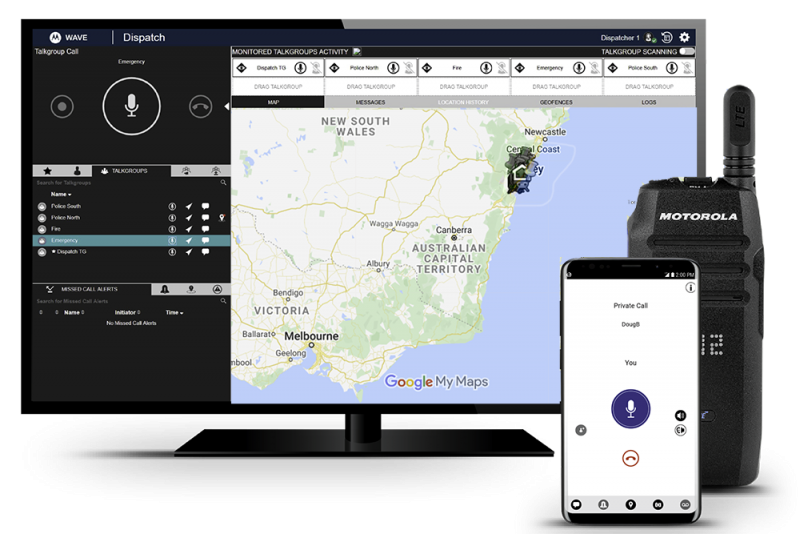Switch to the LOGS tab

649,102
